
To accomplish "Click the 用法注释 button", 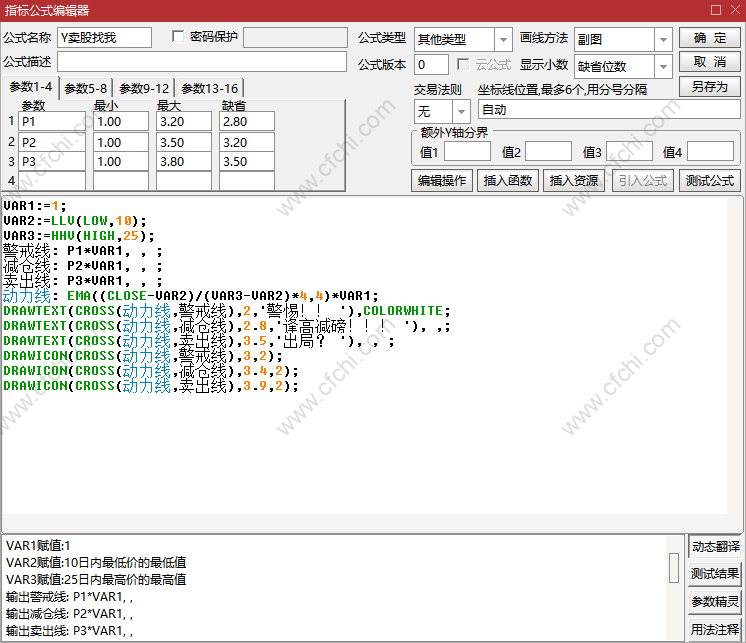I will coord(716,630).
